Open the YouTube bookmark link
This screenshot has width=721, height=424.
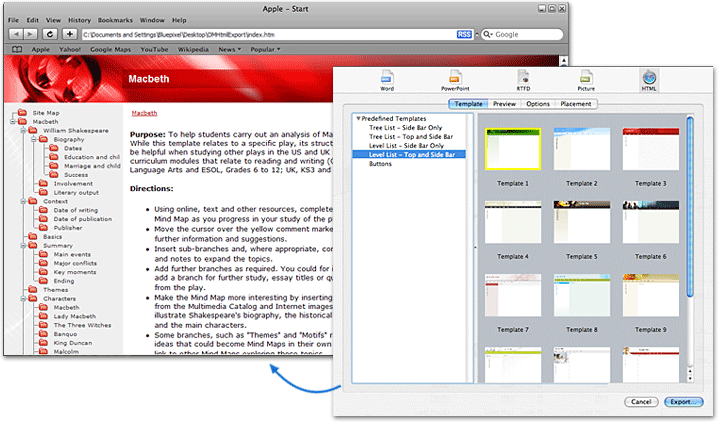pos(154,49)
